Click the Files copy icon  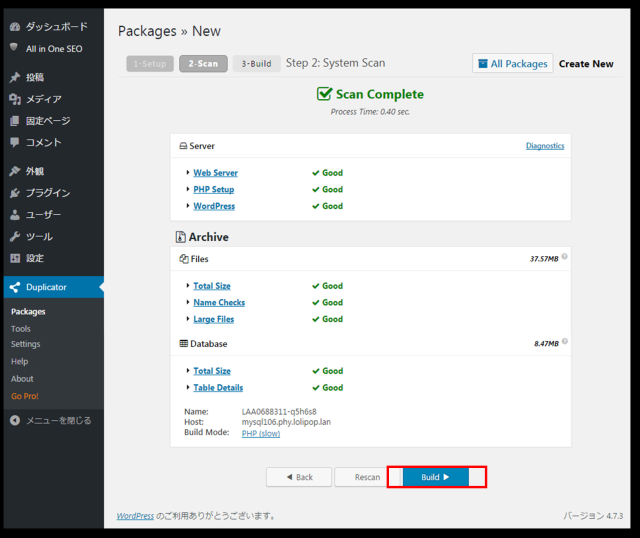point(184,259)
